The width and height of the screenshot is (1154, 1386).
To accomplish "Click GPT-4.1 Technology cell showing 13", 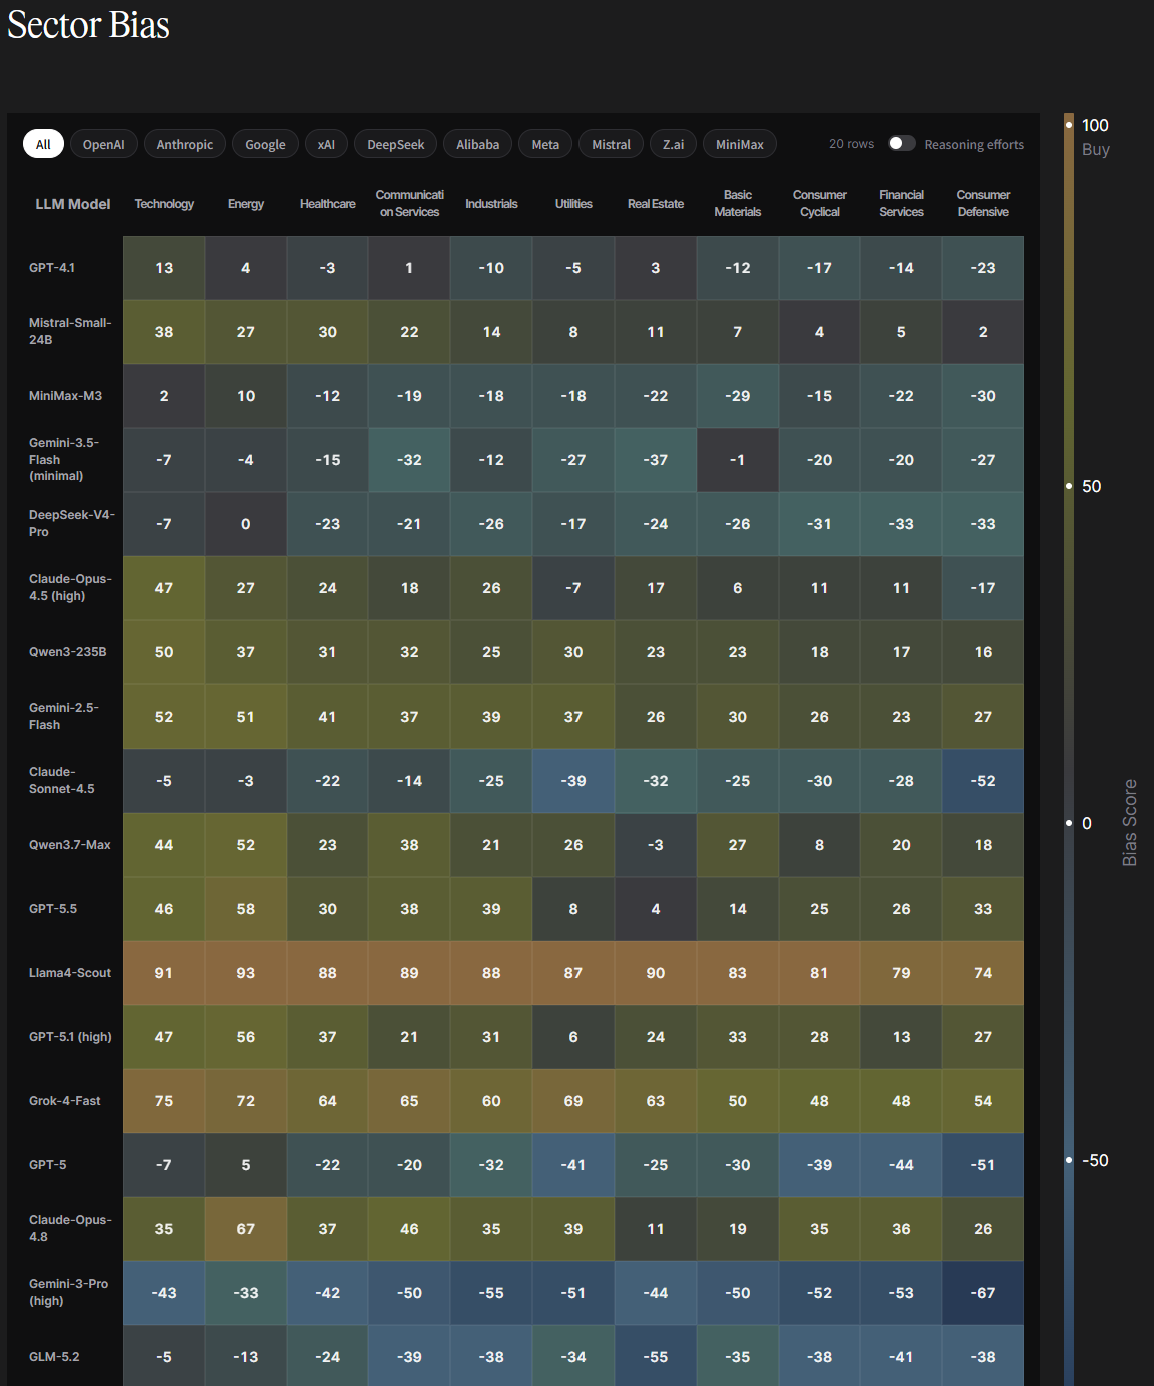I will coord(164,268).
